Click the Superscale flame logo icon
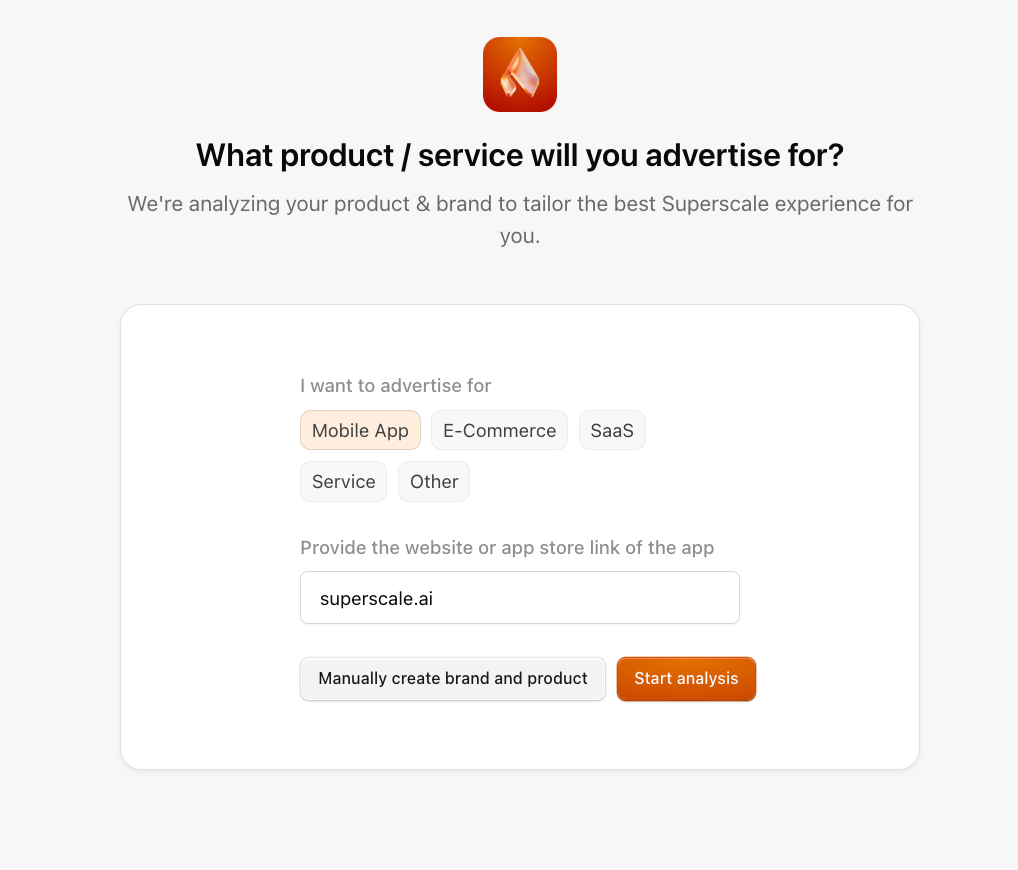The image size is (1018, 870). tap(519, 74)
